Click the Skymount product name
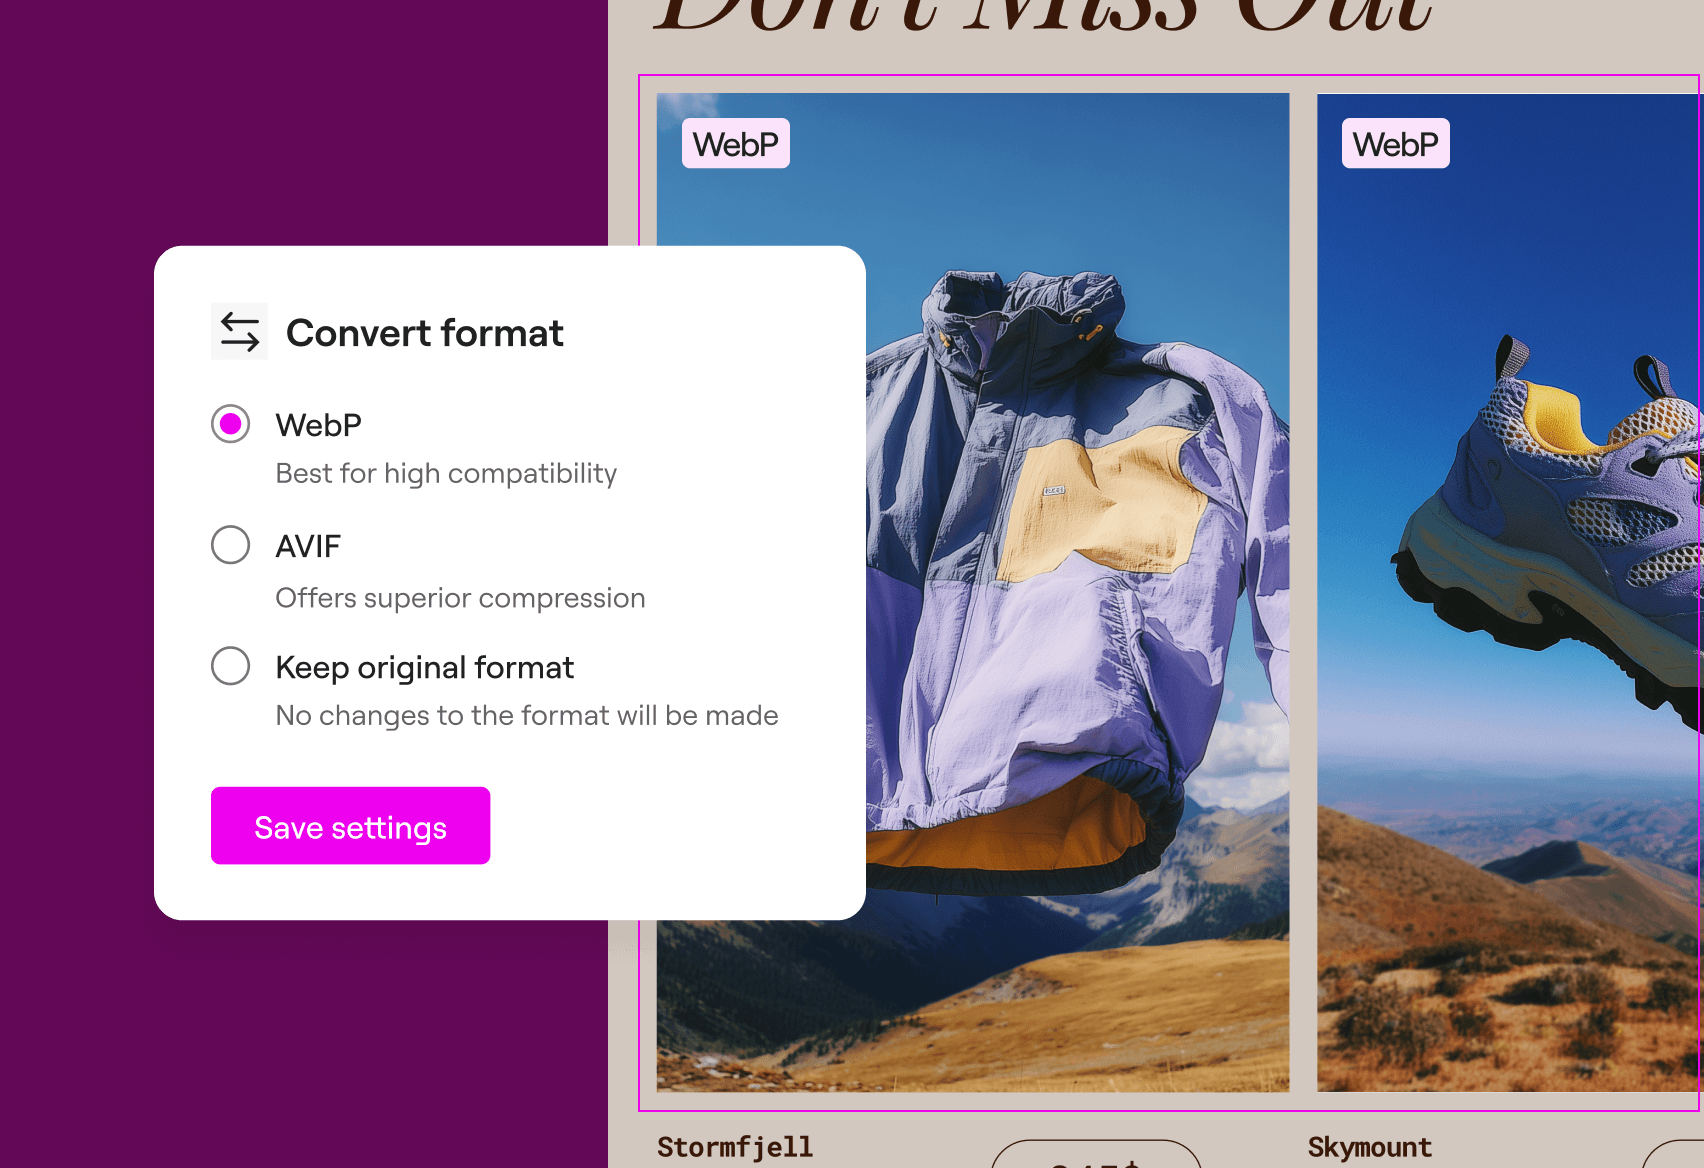Viewport: 1704px width, 1168px height. tap(1370, 1148)
